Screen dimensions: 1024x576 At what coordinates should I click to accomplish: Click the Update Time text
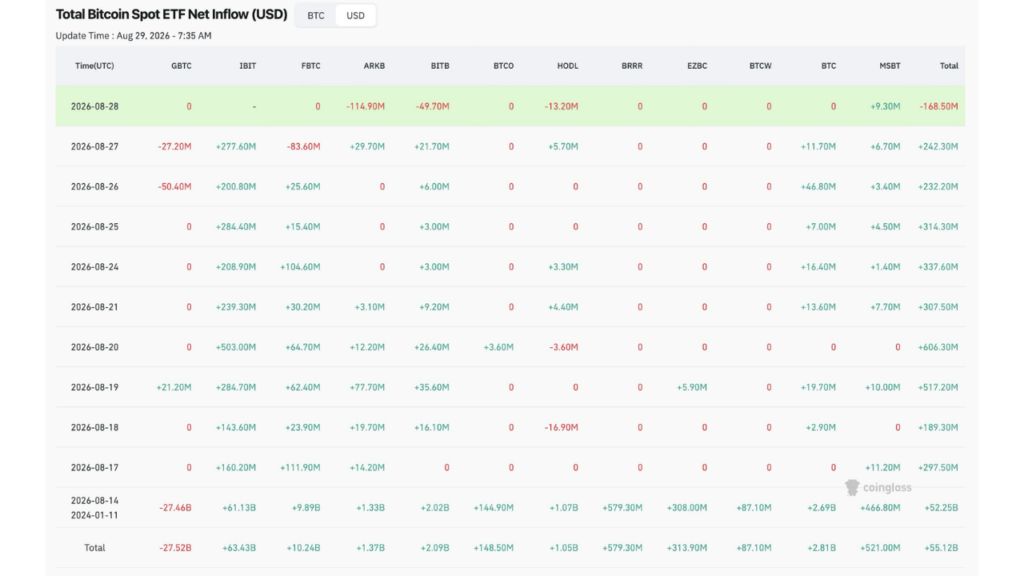click(x=133, y=36)
